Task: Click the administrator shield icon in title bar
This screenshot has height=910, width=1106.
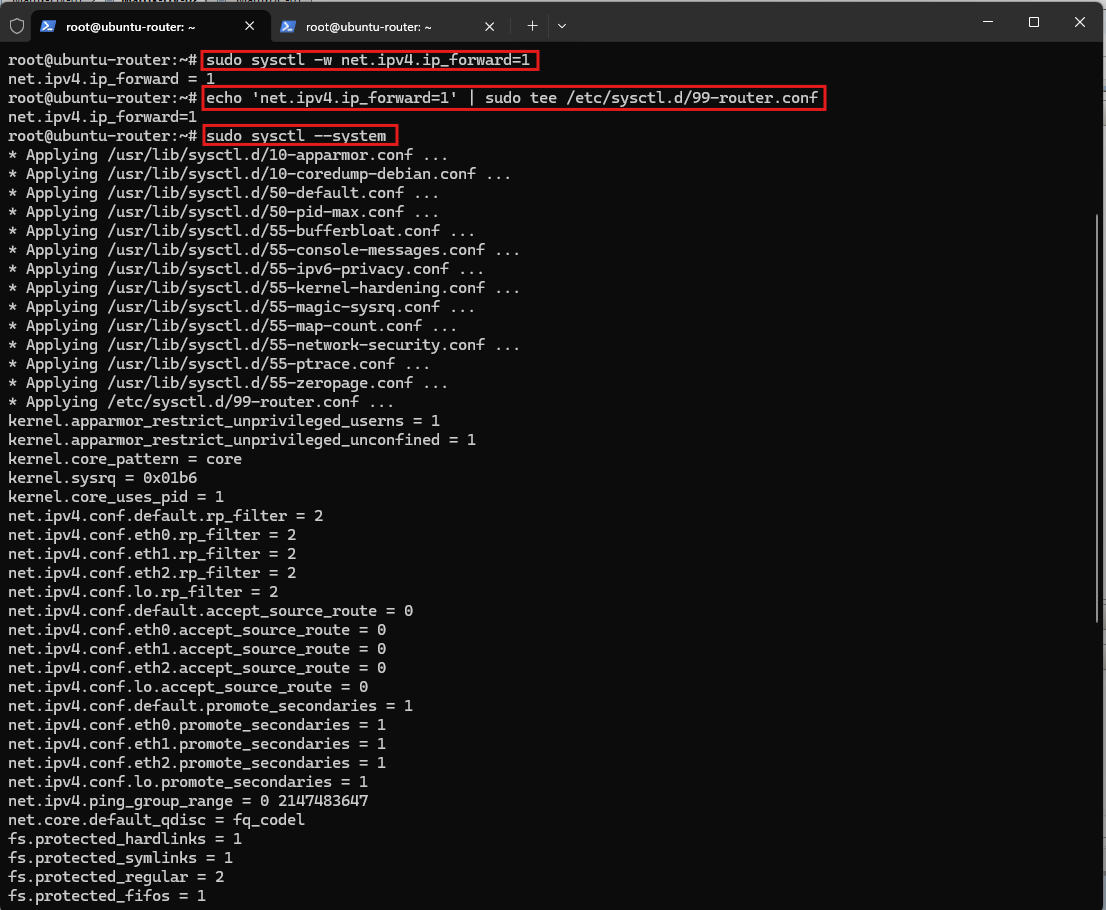Action: coord(17,26)
